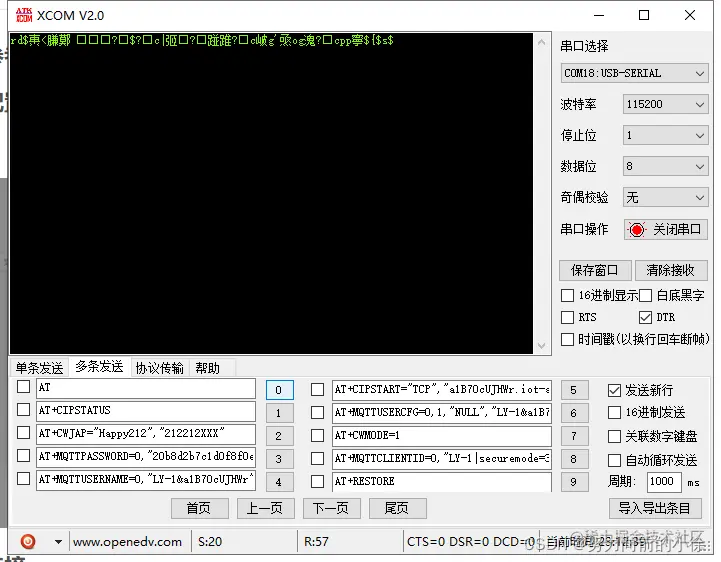Send AT+CIPSTART with button 5
This screenshot has height=562, width=721.
click(574, 390)
